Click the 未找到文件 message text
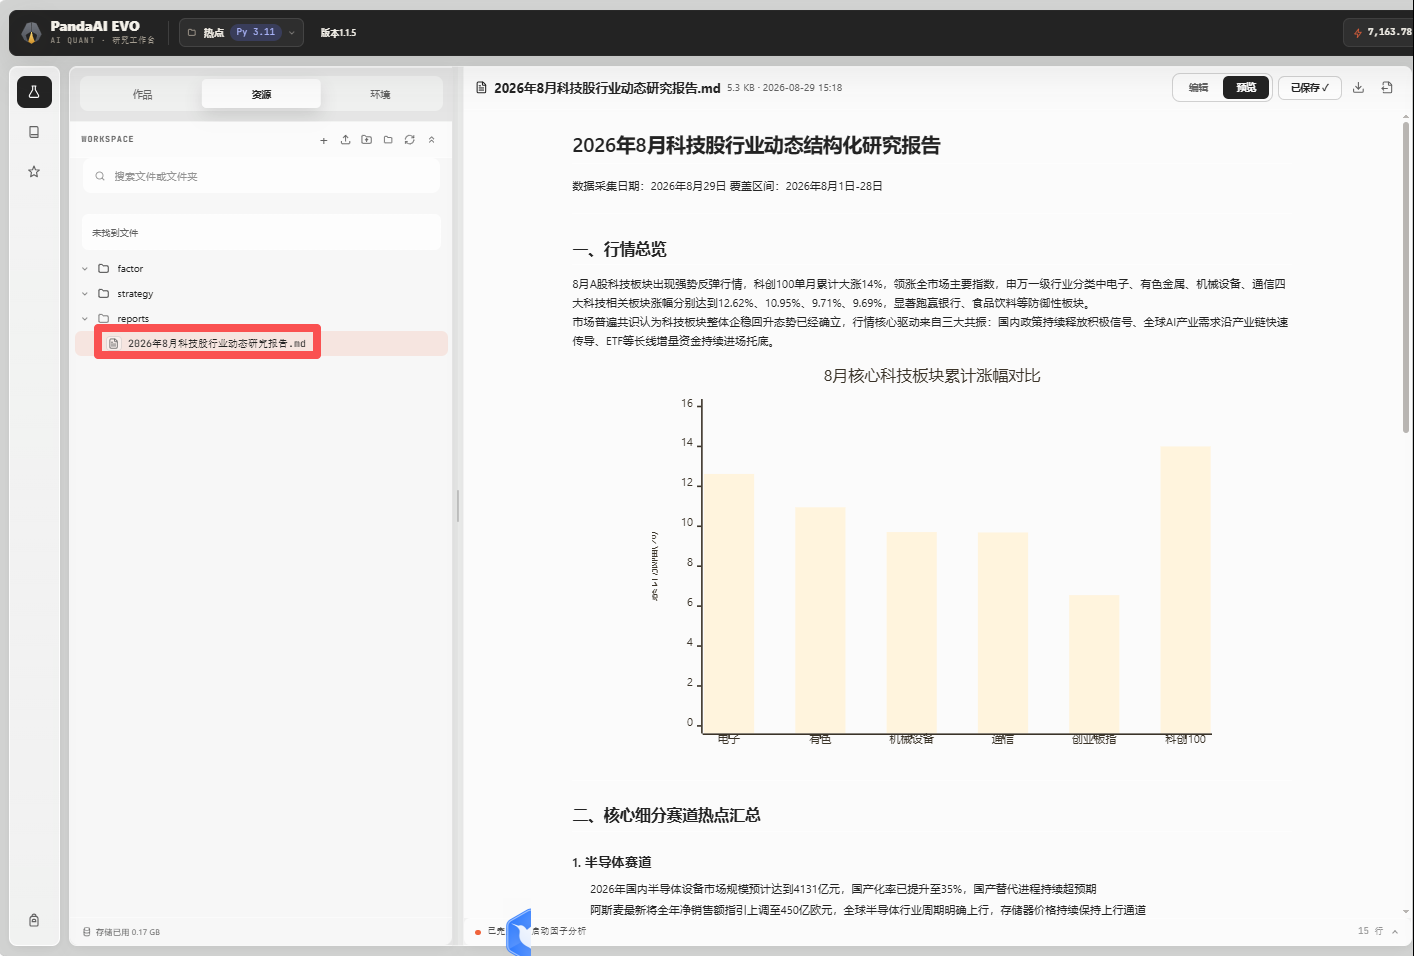This screenshot has width=1414, height=956. [115, 233]
